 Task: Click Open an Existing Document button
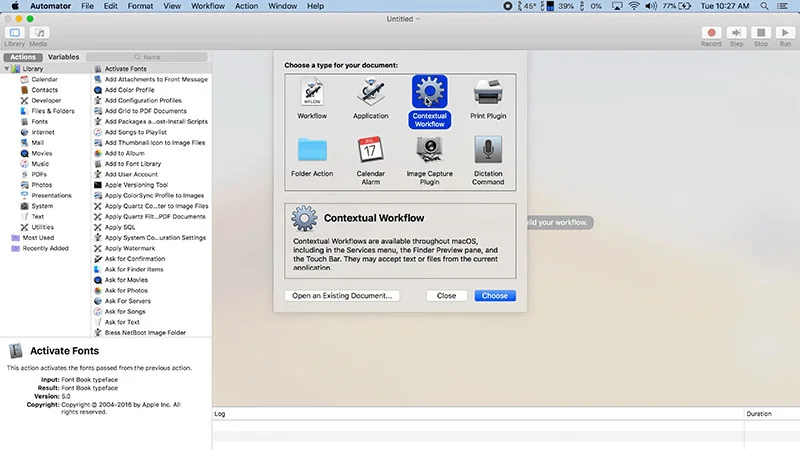[342, 296]
